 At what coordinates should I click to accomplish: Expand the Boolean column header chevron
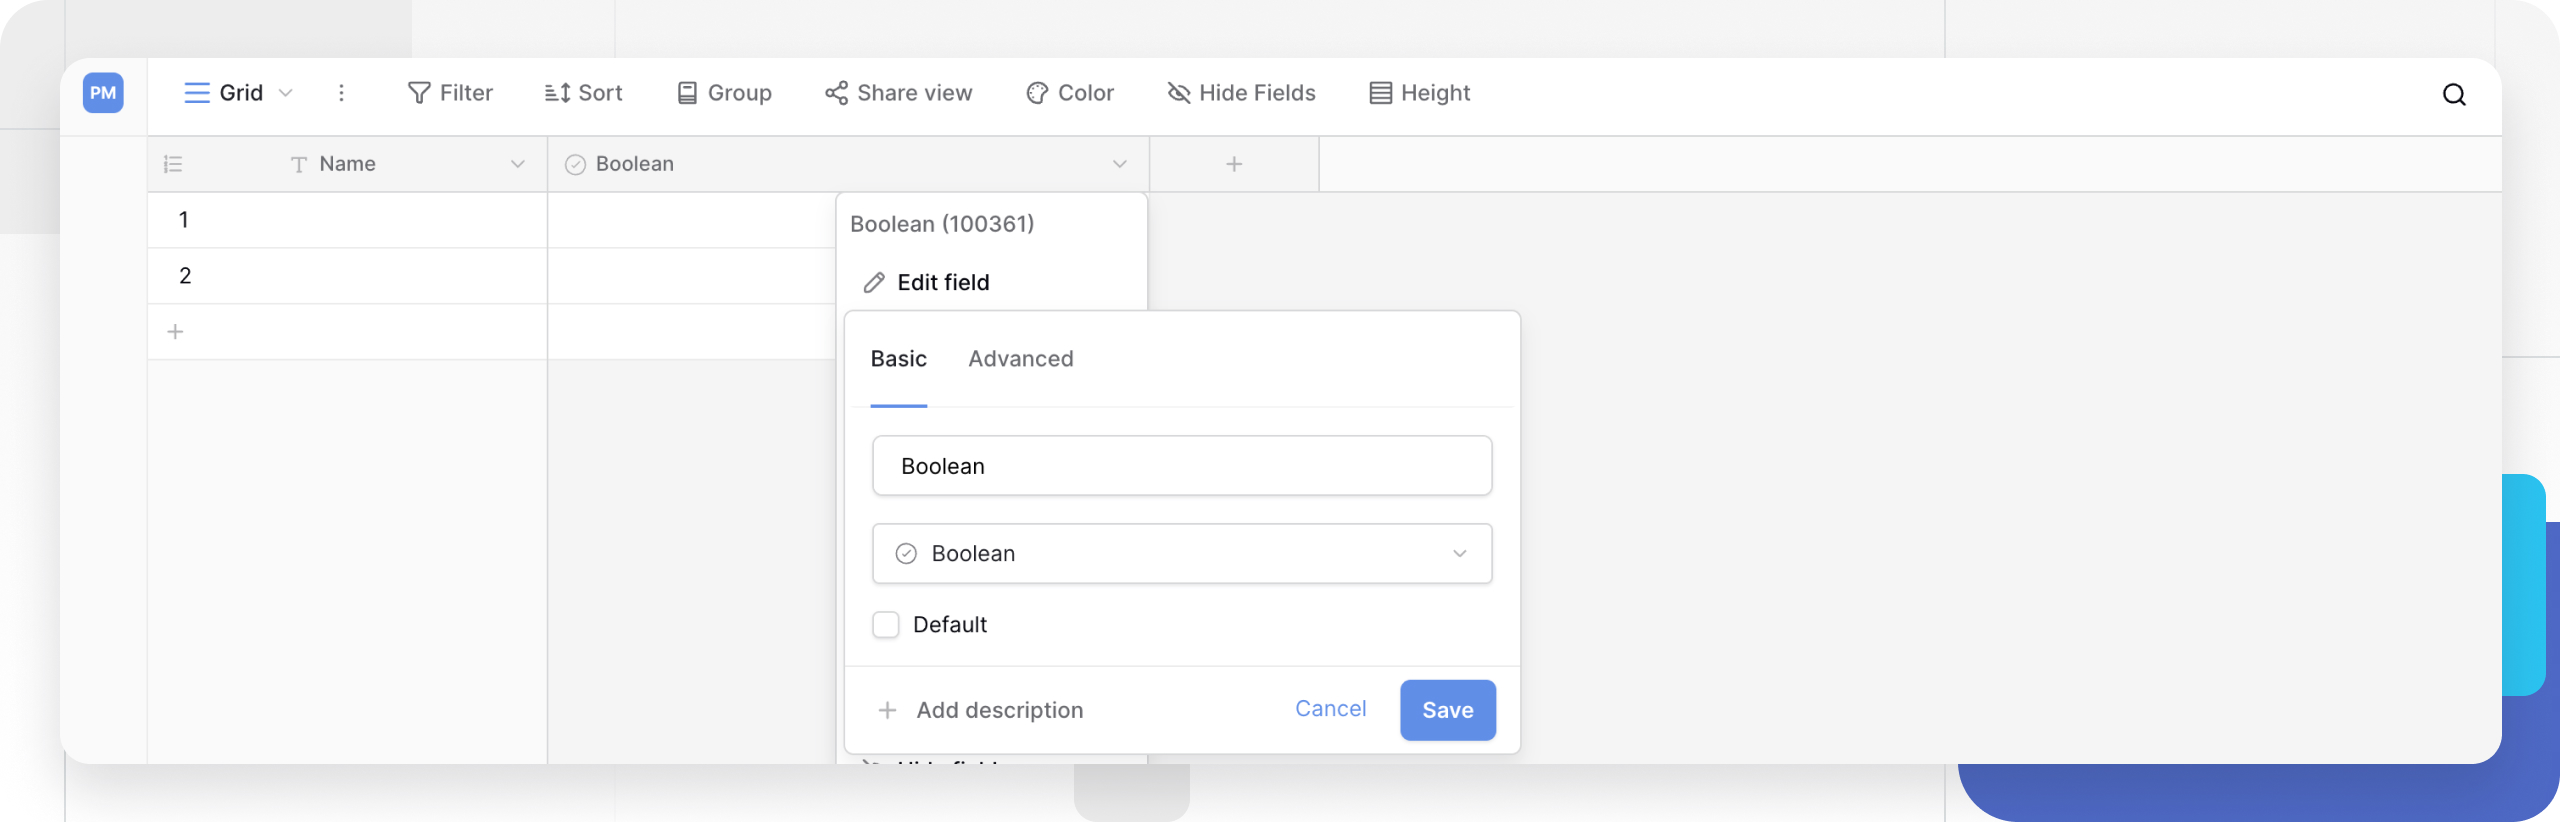[1119, 164]
